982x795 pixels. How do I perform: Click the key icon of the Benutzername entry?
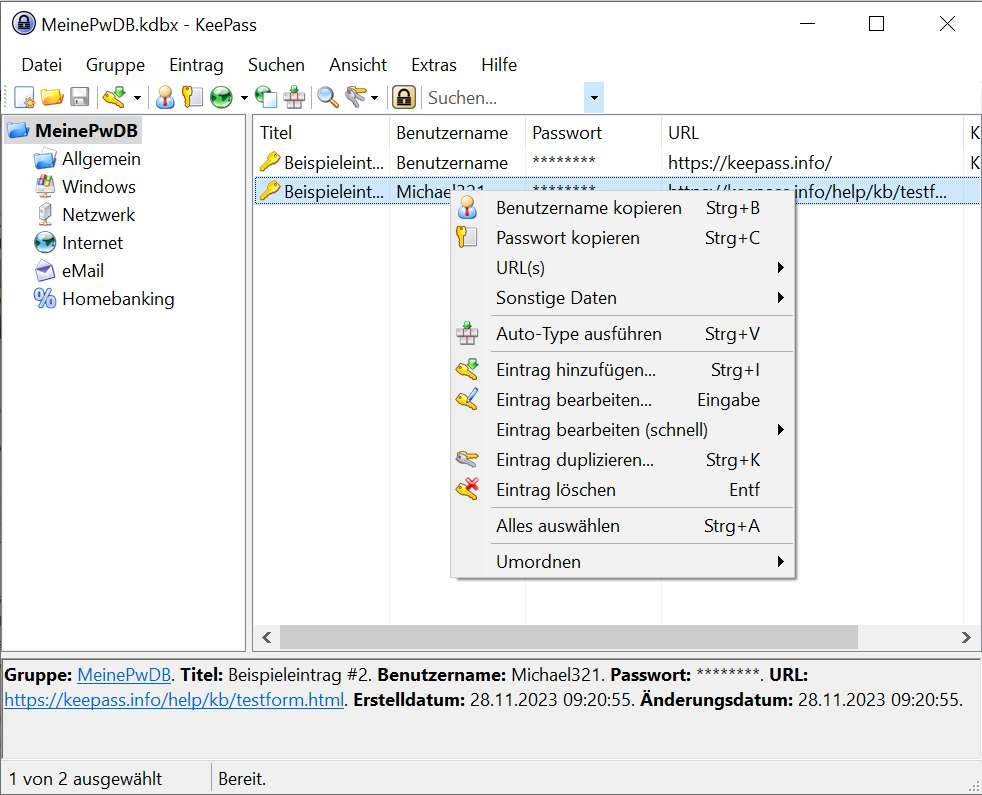pyautogui.click(x=269, y=162)
